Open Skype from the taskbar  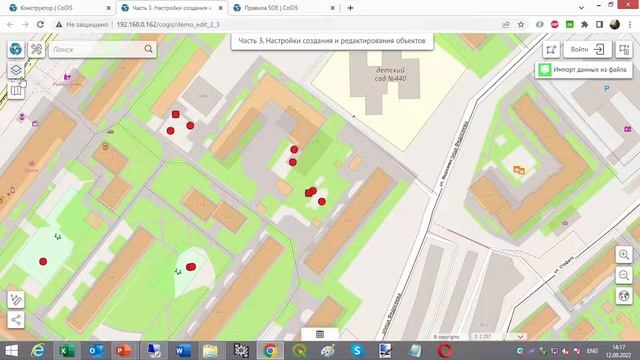357,351
